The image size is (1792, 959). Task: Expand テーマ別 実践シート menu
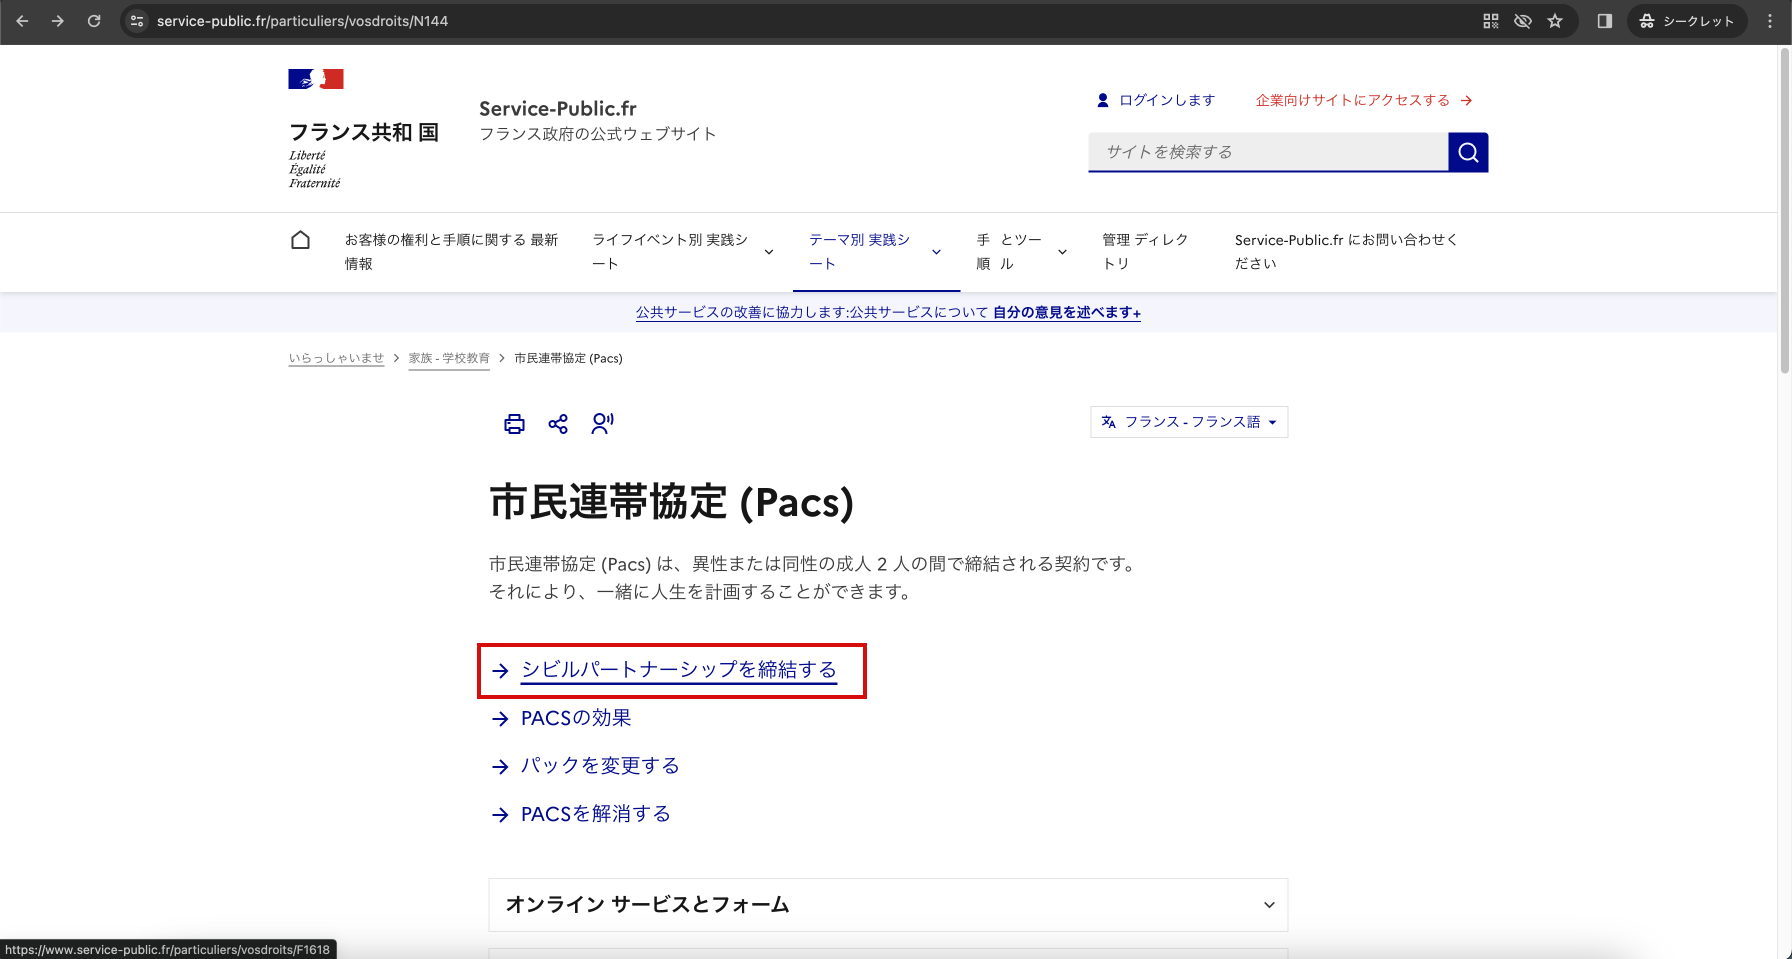coord(876,252)
